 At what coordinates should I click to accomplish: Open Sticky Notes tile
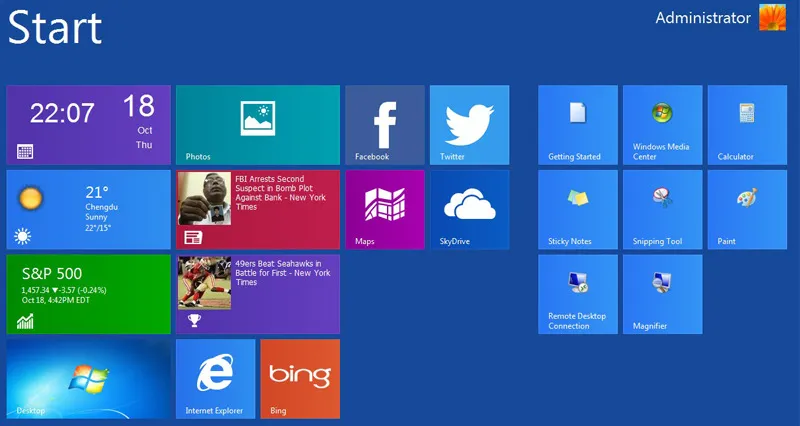pyautogui.click(x=577, y=209)
